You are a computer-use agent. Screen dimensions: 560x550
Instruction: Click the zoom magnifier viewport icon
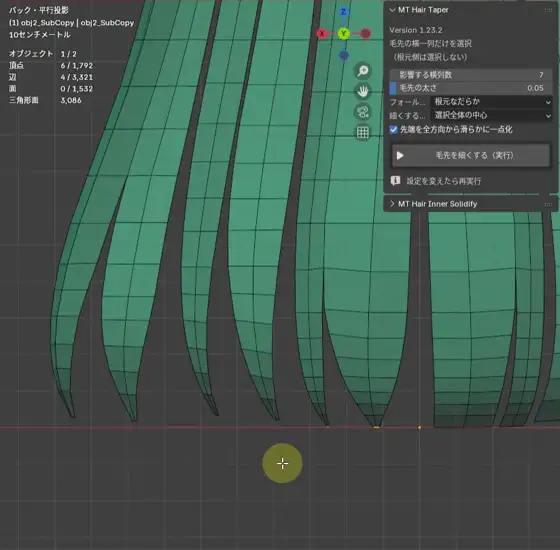(363, 71)
